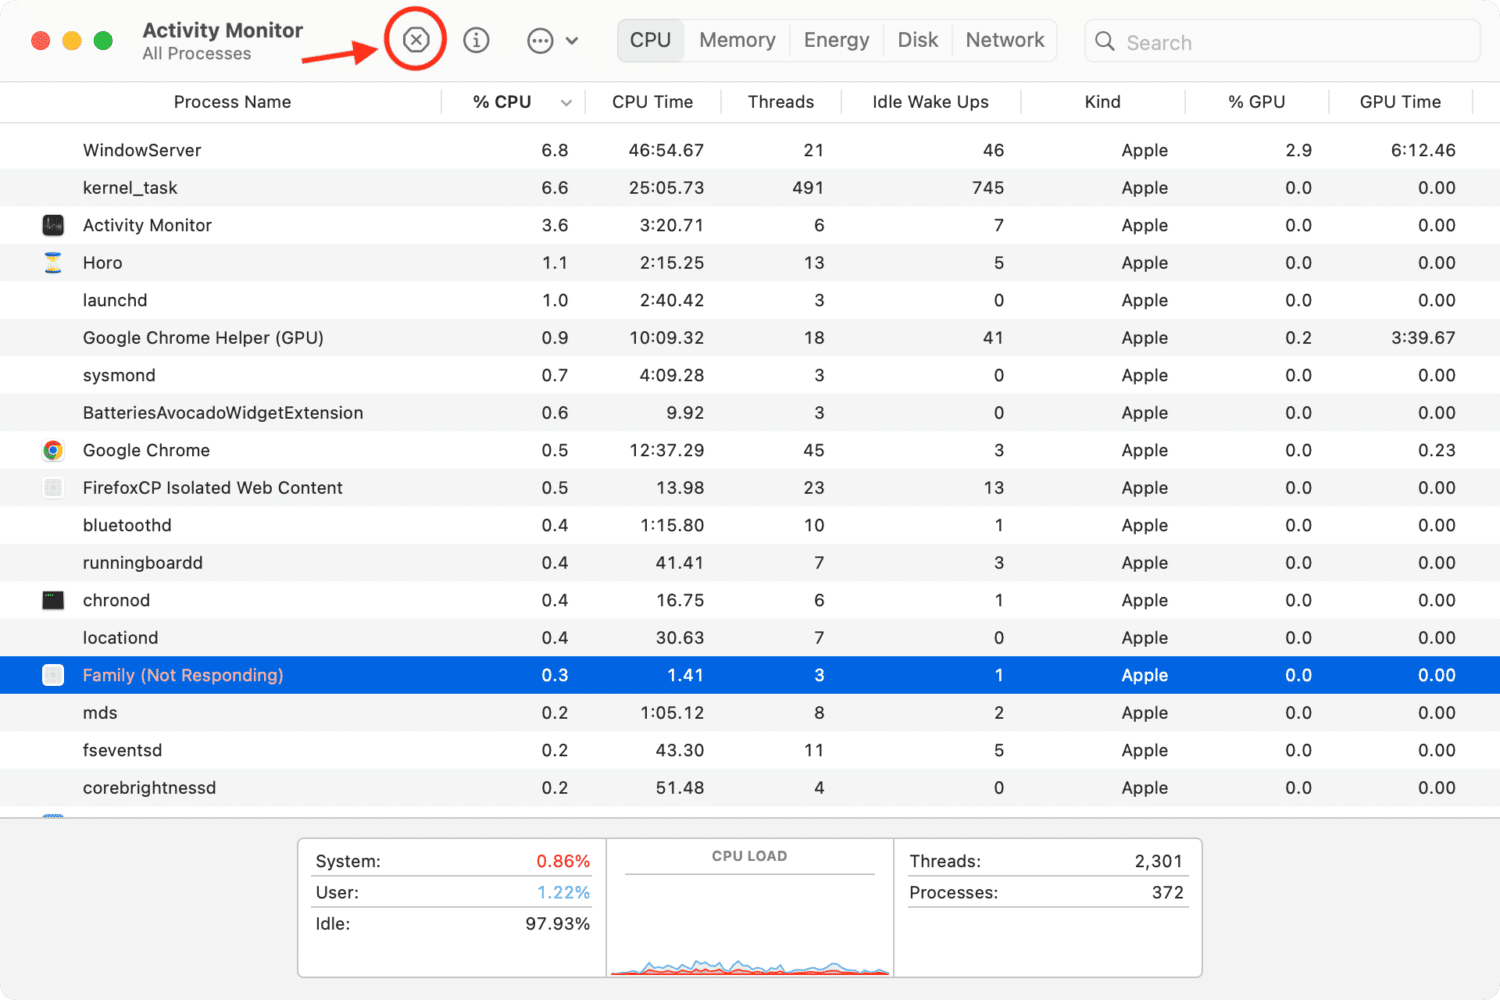Viewport: 1500px width, 1000px height.
Task: Click the FirefoxCP Isolated Web Content icon
Action: click(x=53, y=488)
